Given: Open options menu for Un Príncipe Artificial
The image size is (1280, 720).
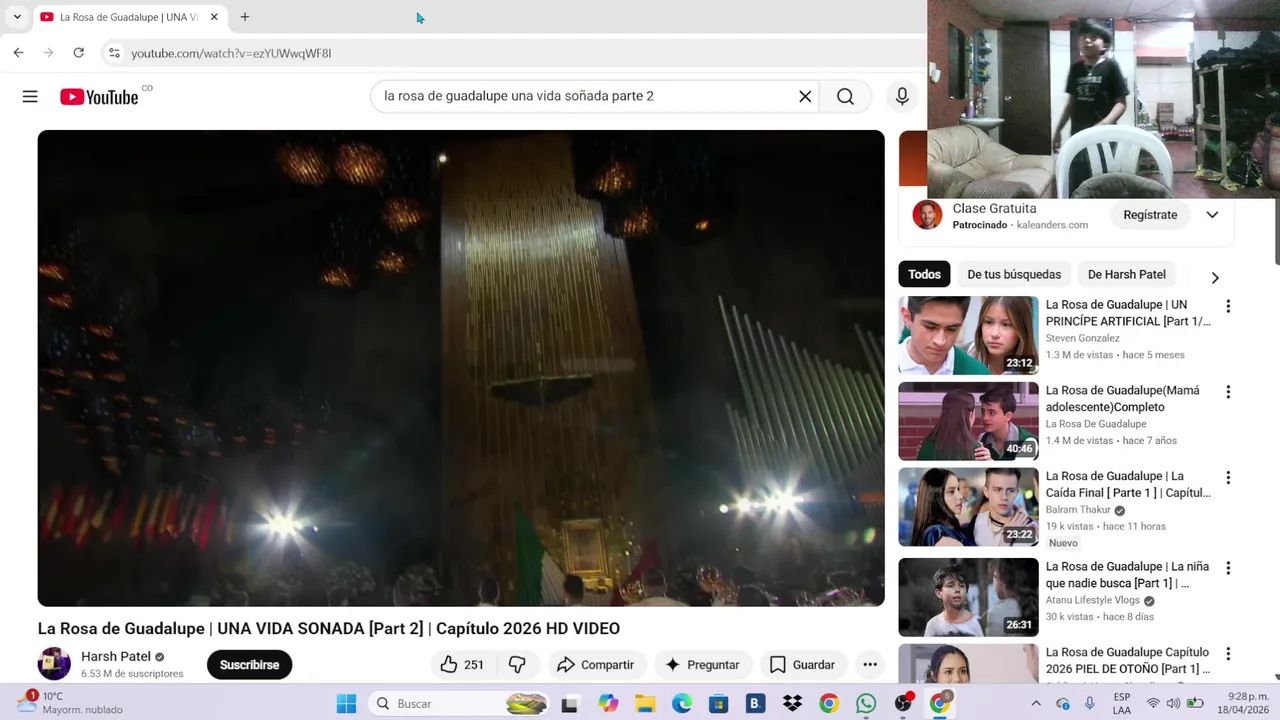Looking at the screenshot, I should coord(1228,306).
